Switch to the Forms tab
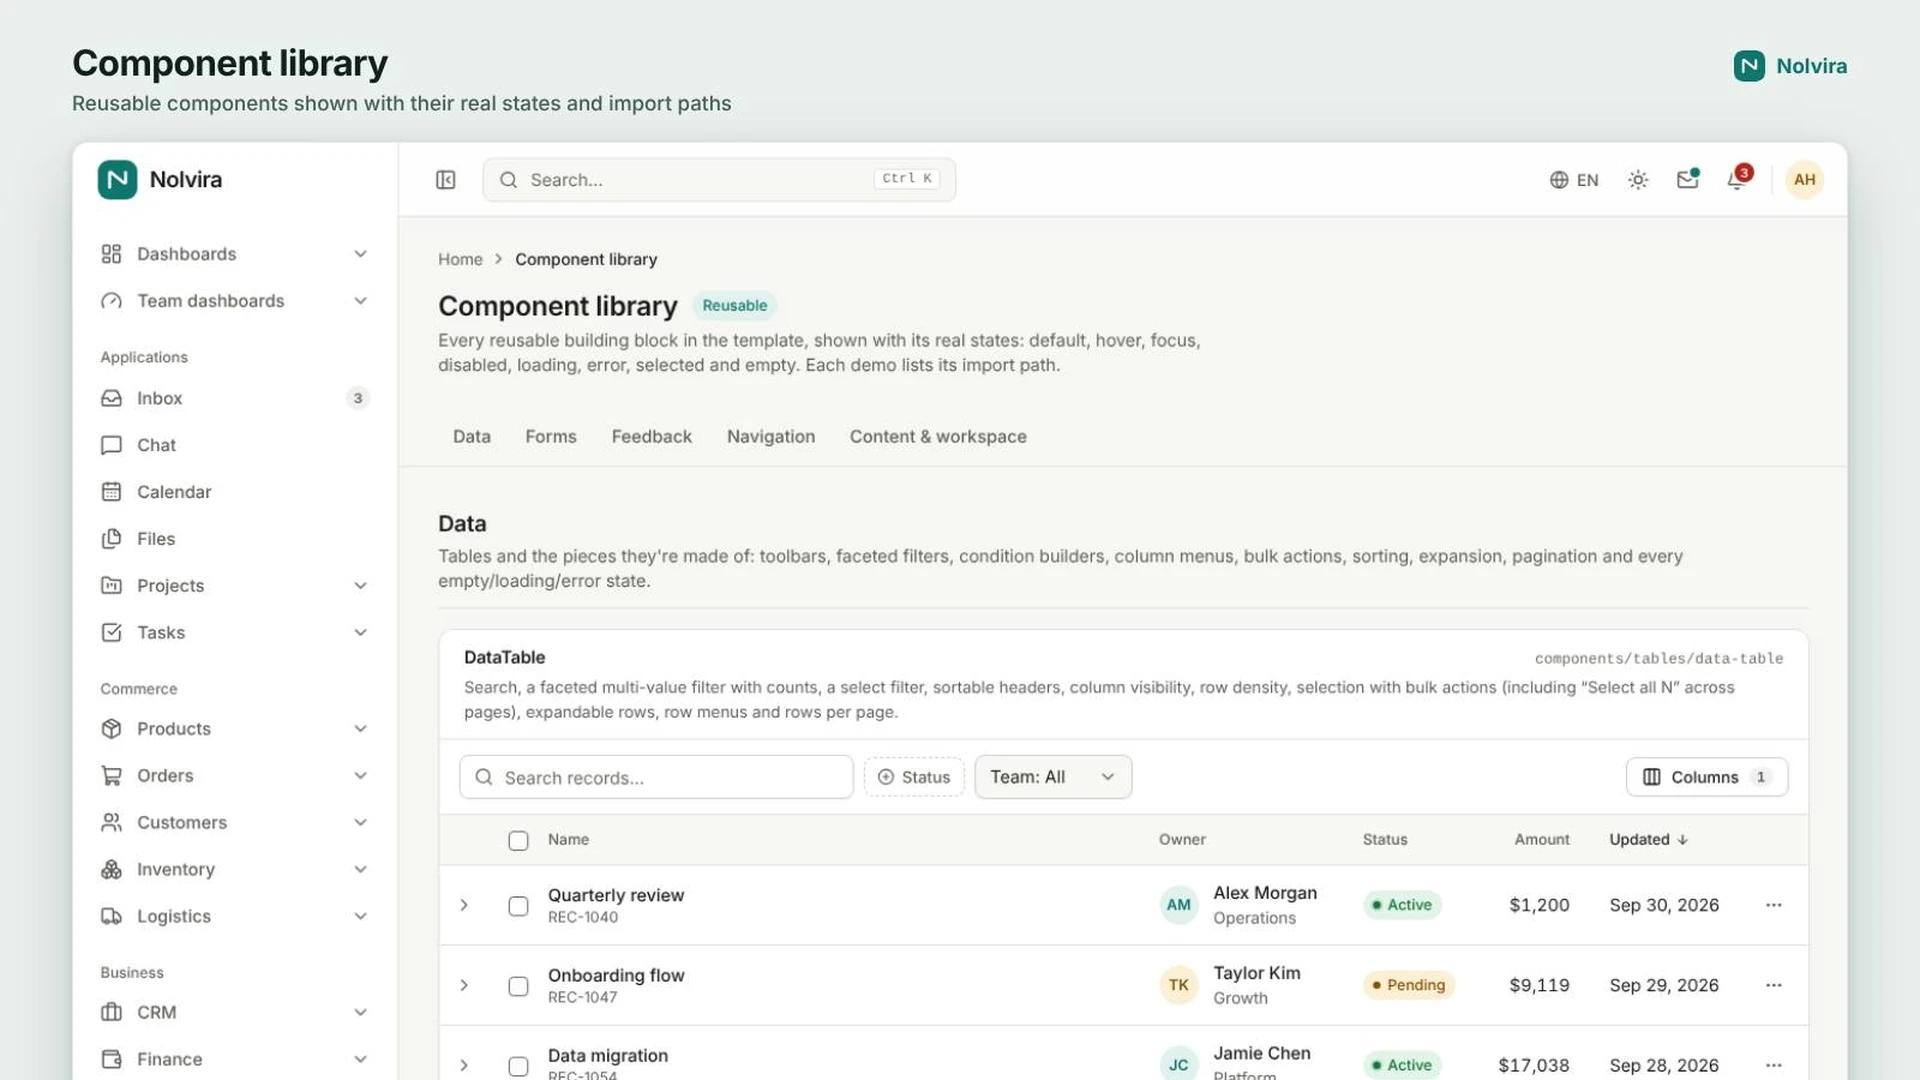 click(551, 437)
